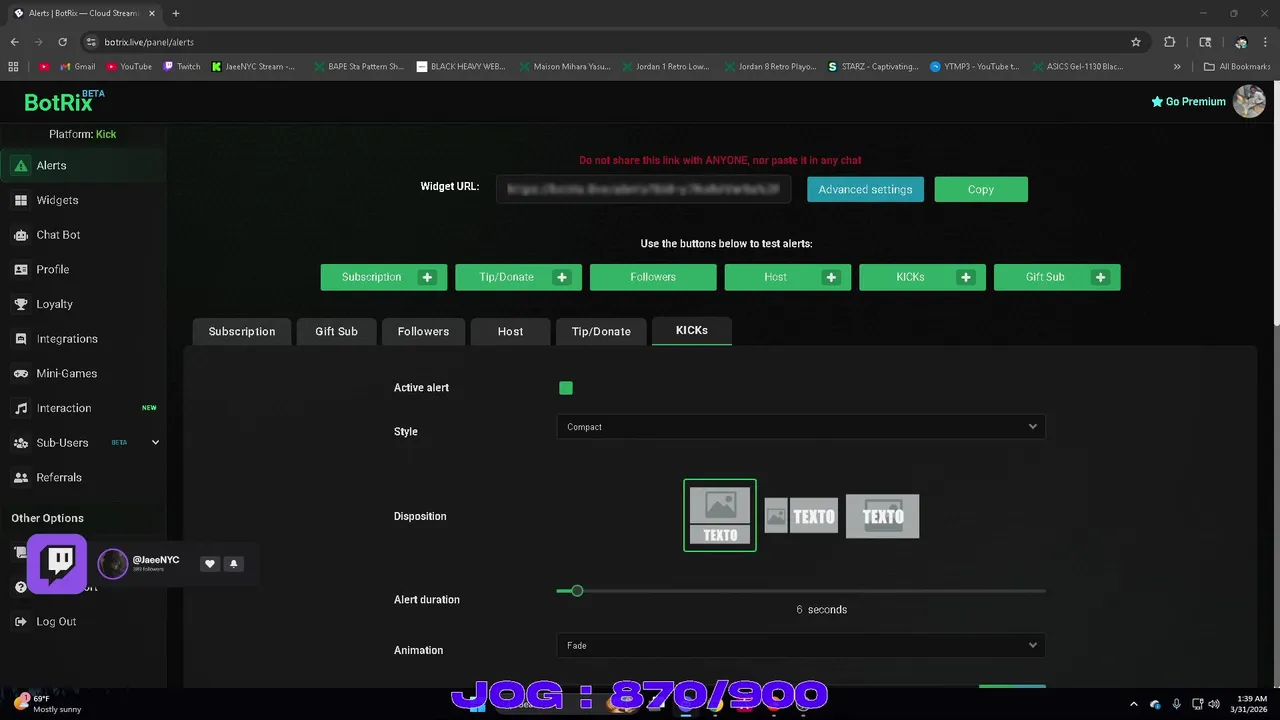Switch to the Gift Sub settings tab

336,332
